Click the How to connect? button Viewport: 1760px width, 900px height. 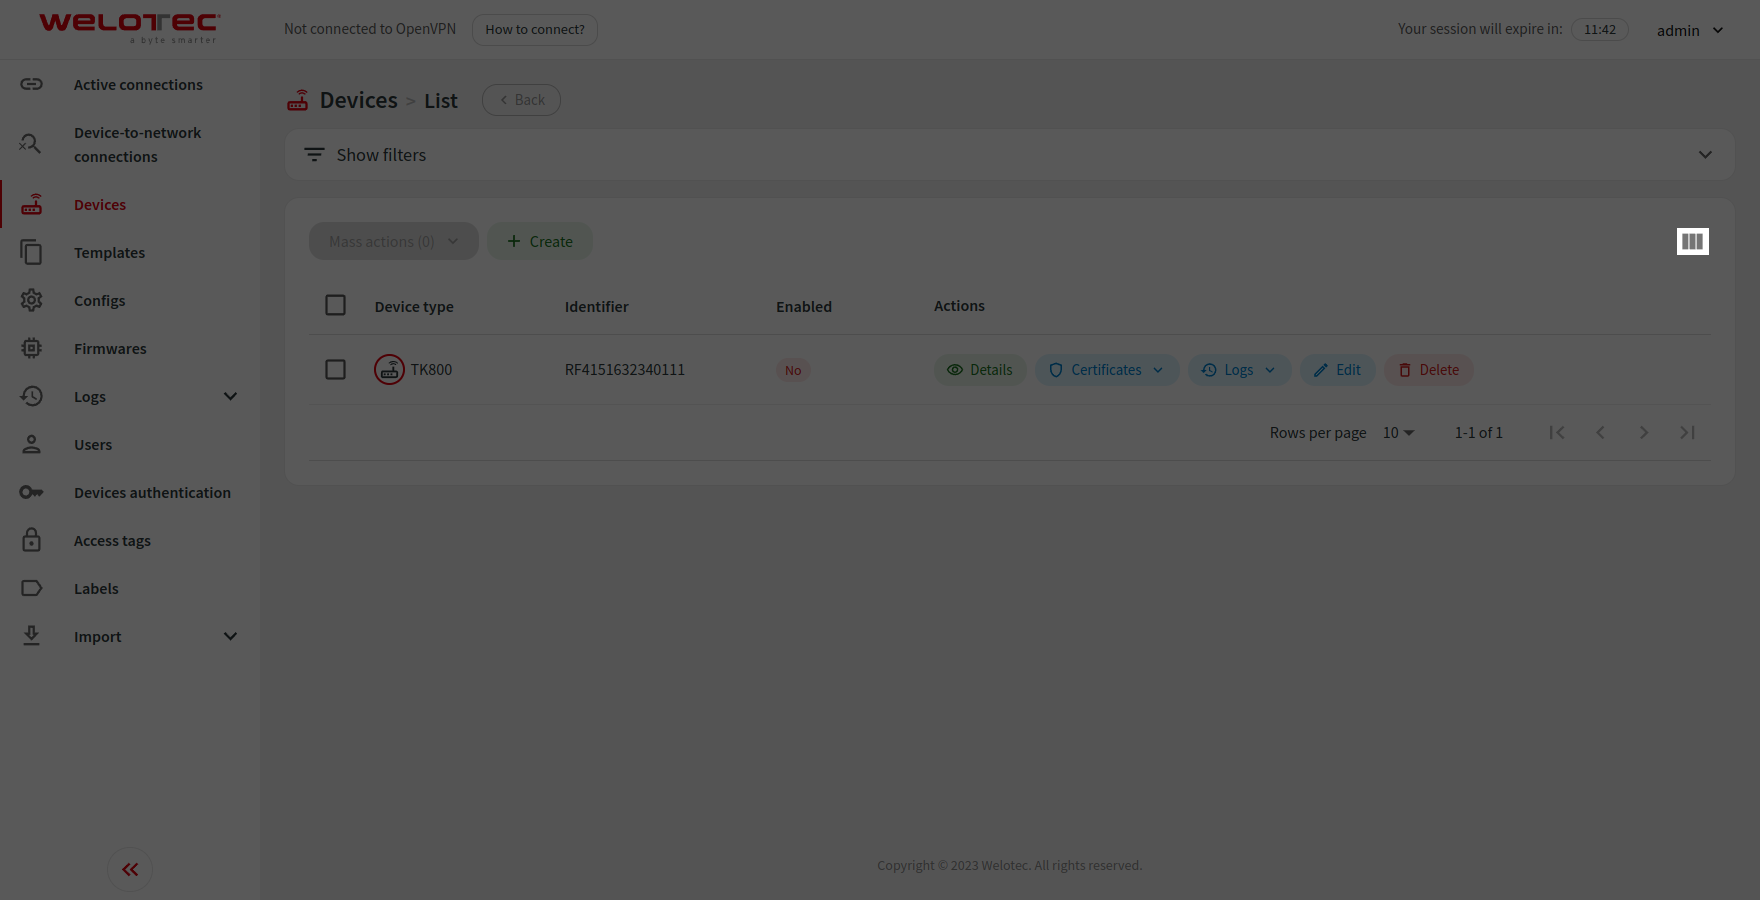coord(535,30)
